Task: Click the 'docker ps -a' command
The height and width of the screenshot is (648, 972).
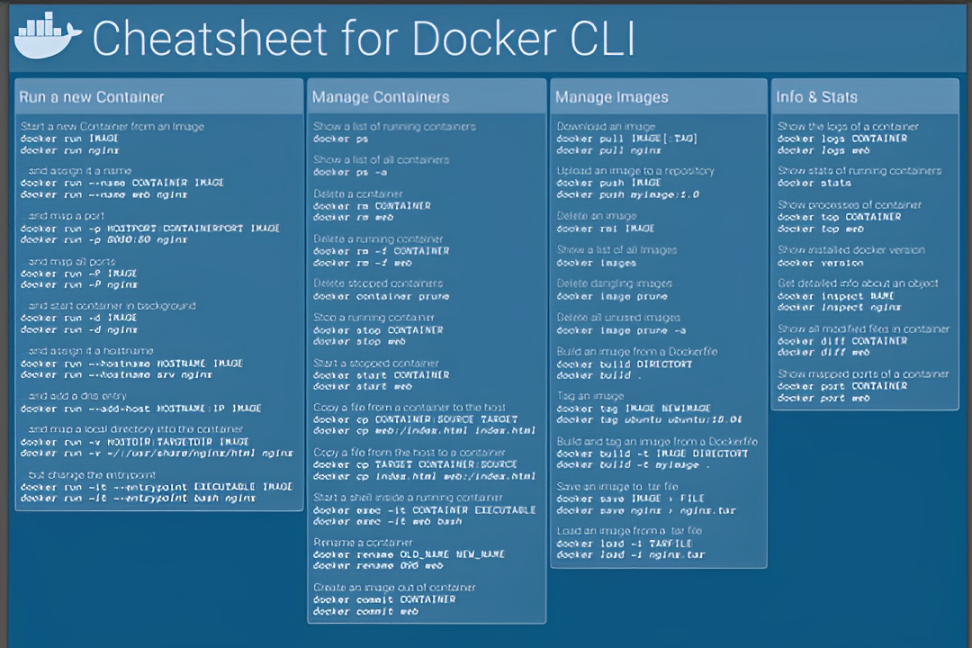Action: tap(350, 172)
